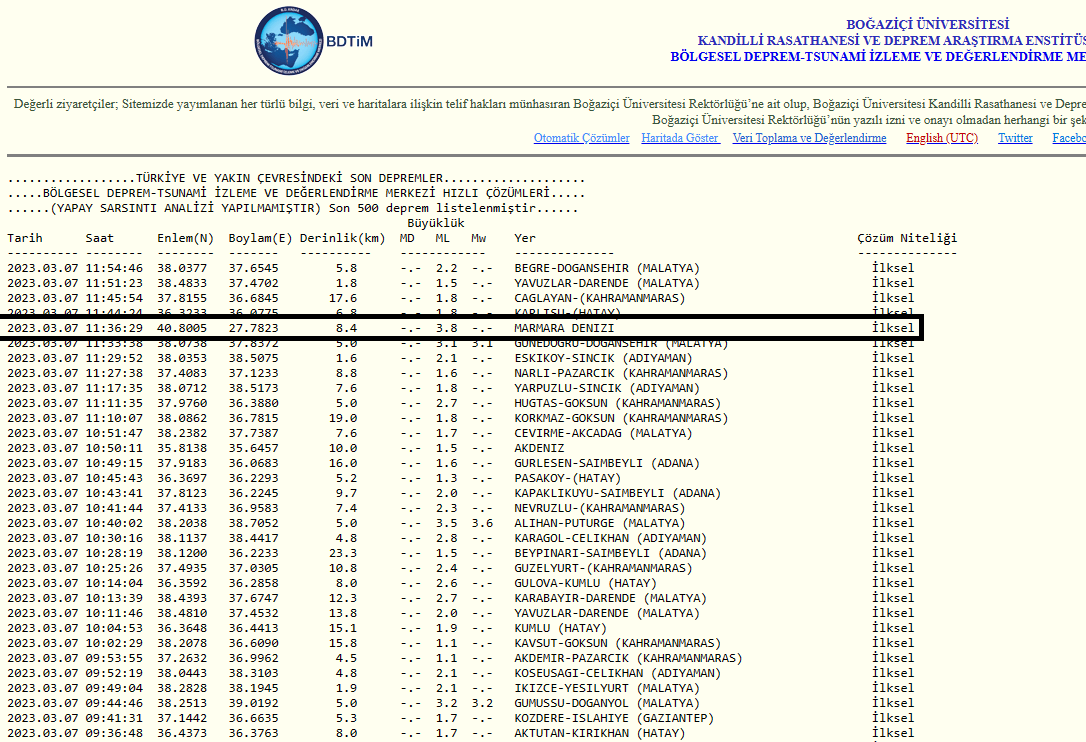Click the Derinlik(km) column header

tap(343, 238)
